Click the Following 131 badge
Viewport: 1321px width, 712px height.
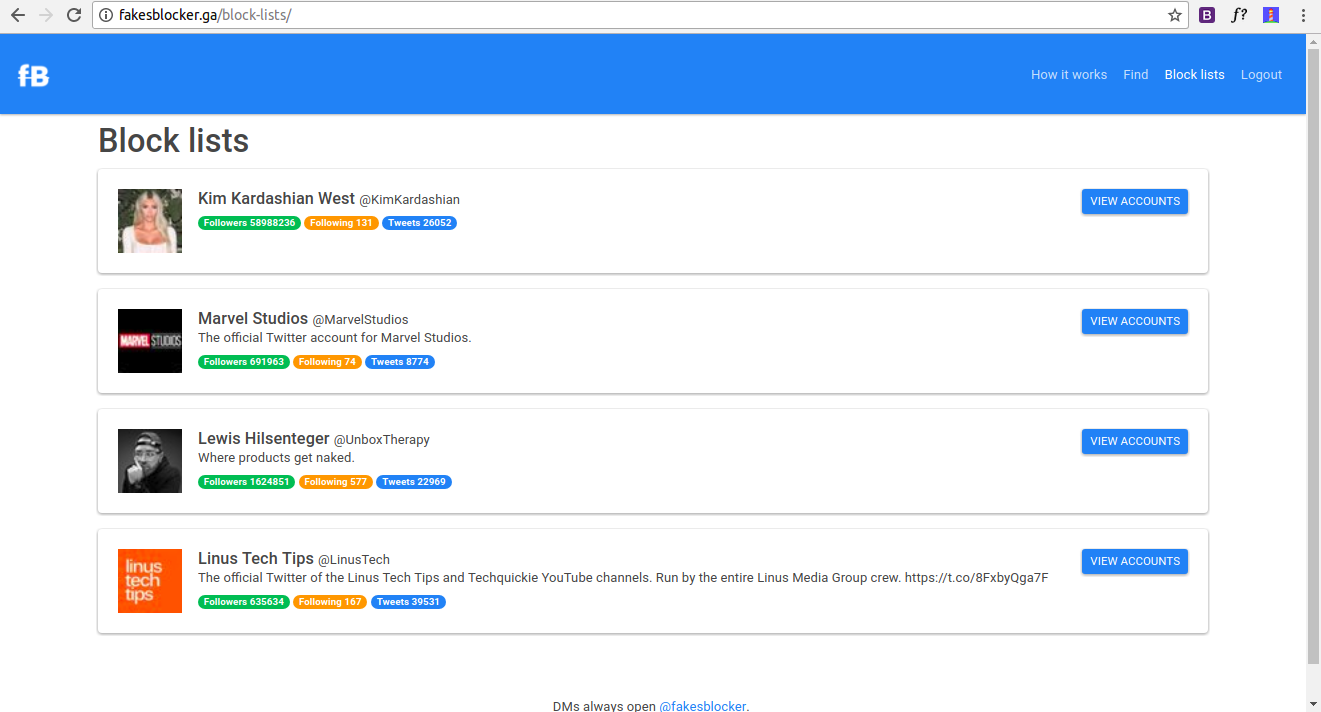[341, 223]
